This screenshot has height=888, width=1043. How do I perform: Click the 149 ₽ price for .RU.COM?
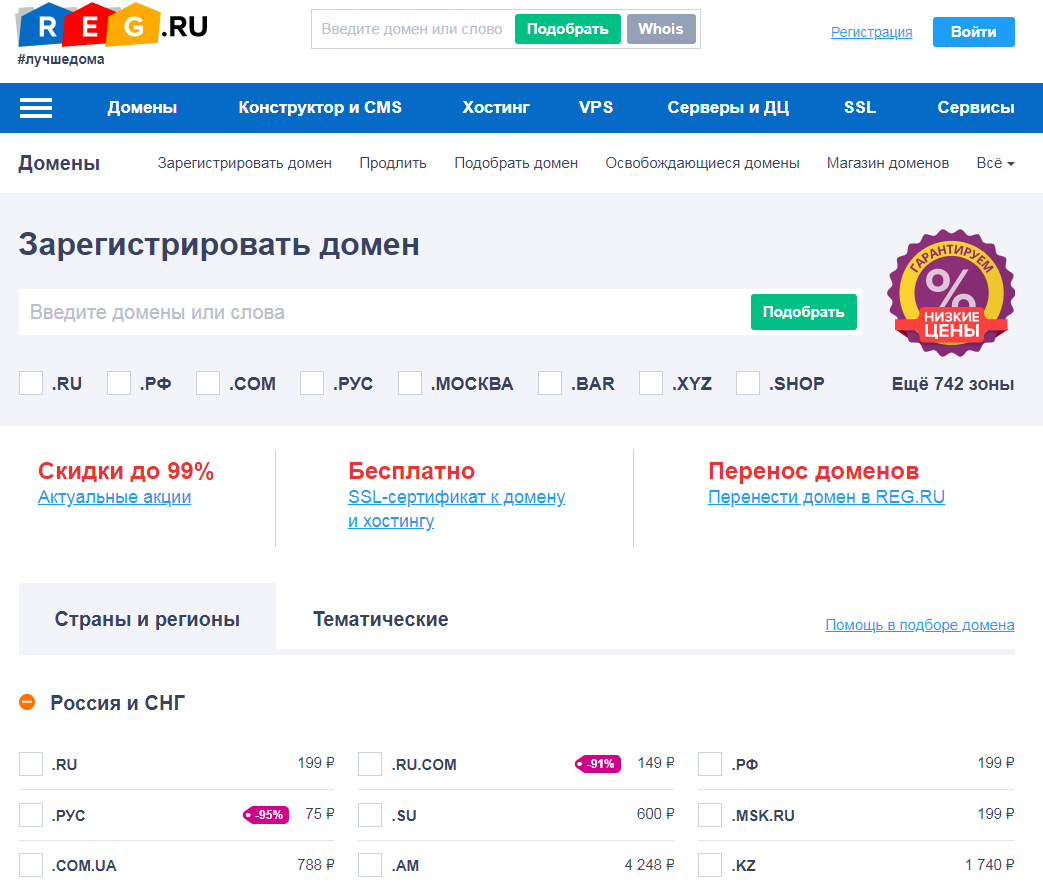click(x=656, y=763)
